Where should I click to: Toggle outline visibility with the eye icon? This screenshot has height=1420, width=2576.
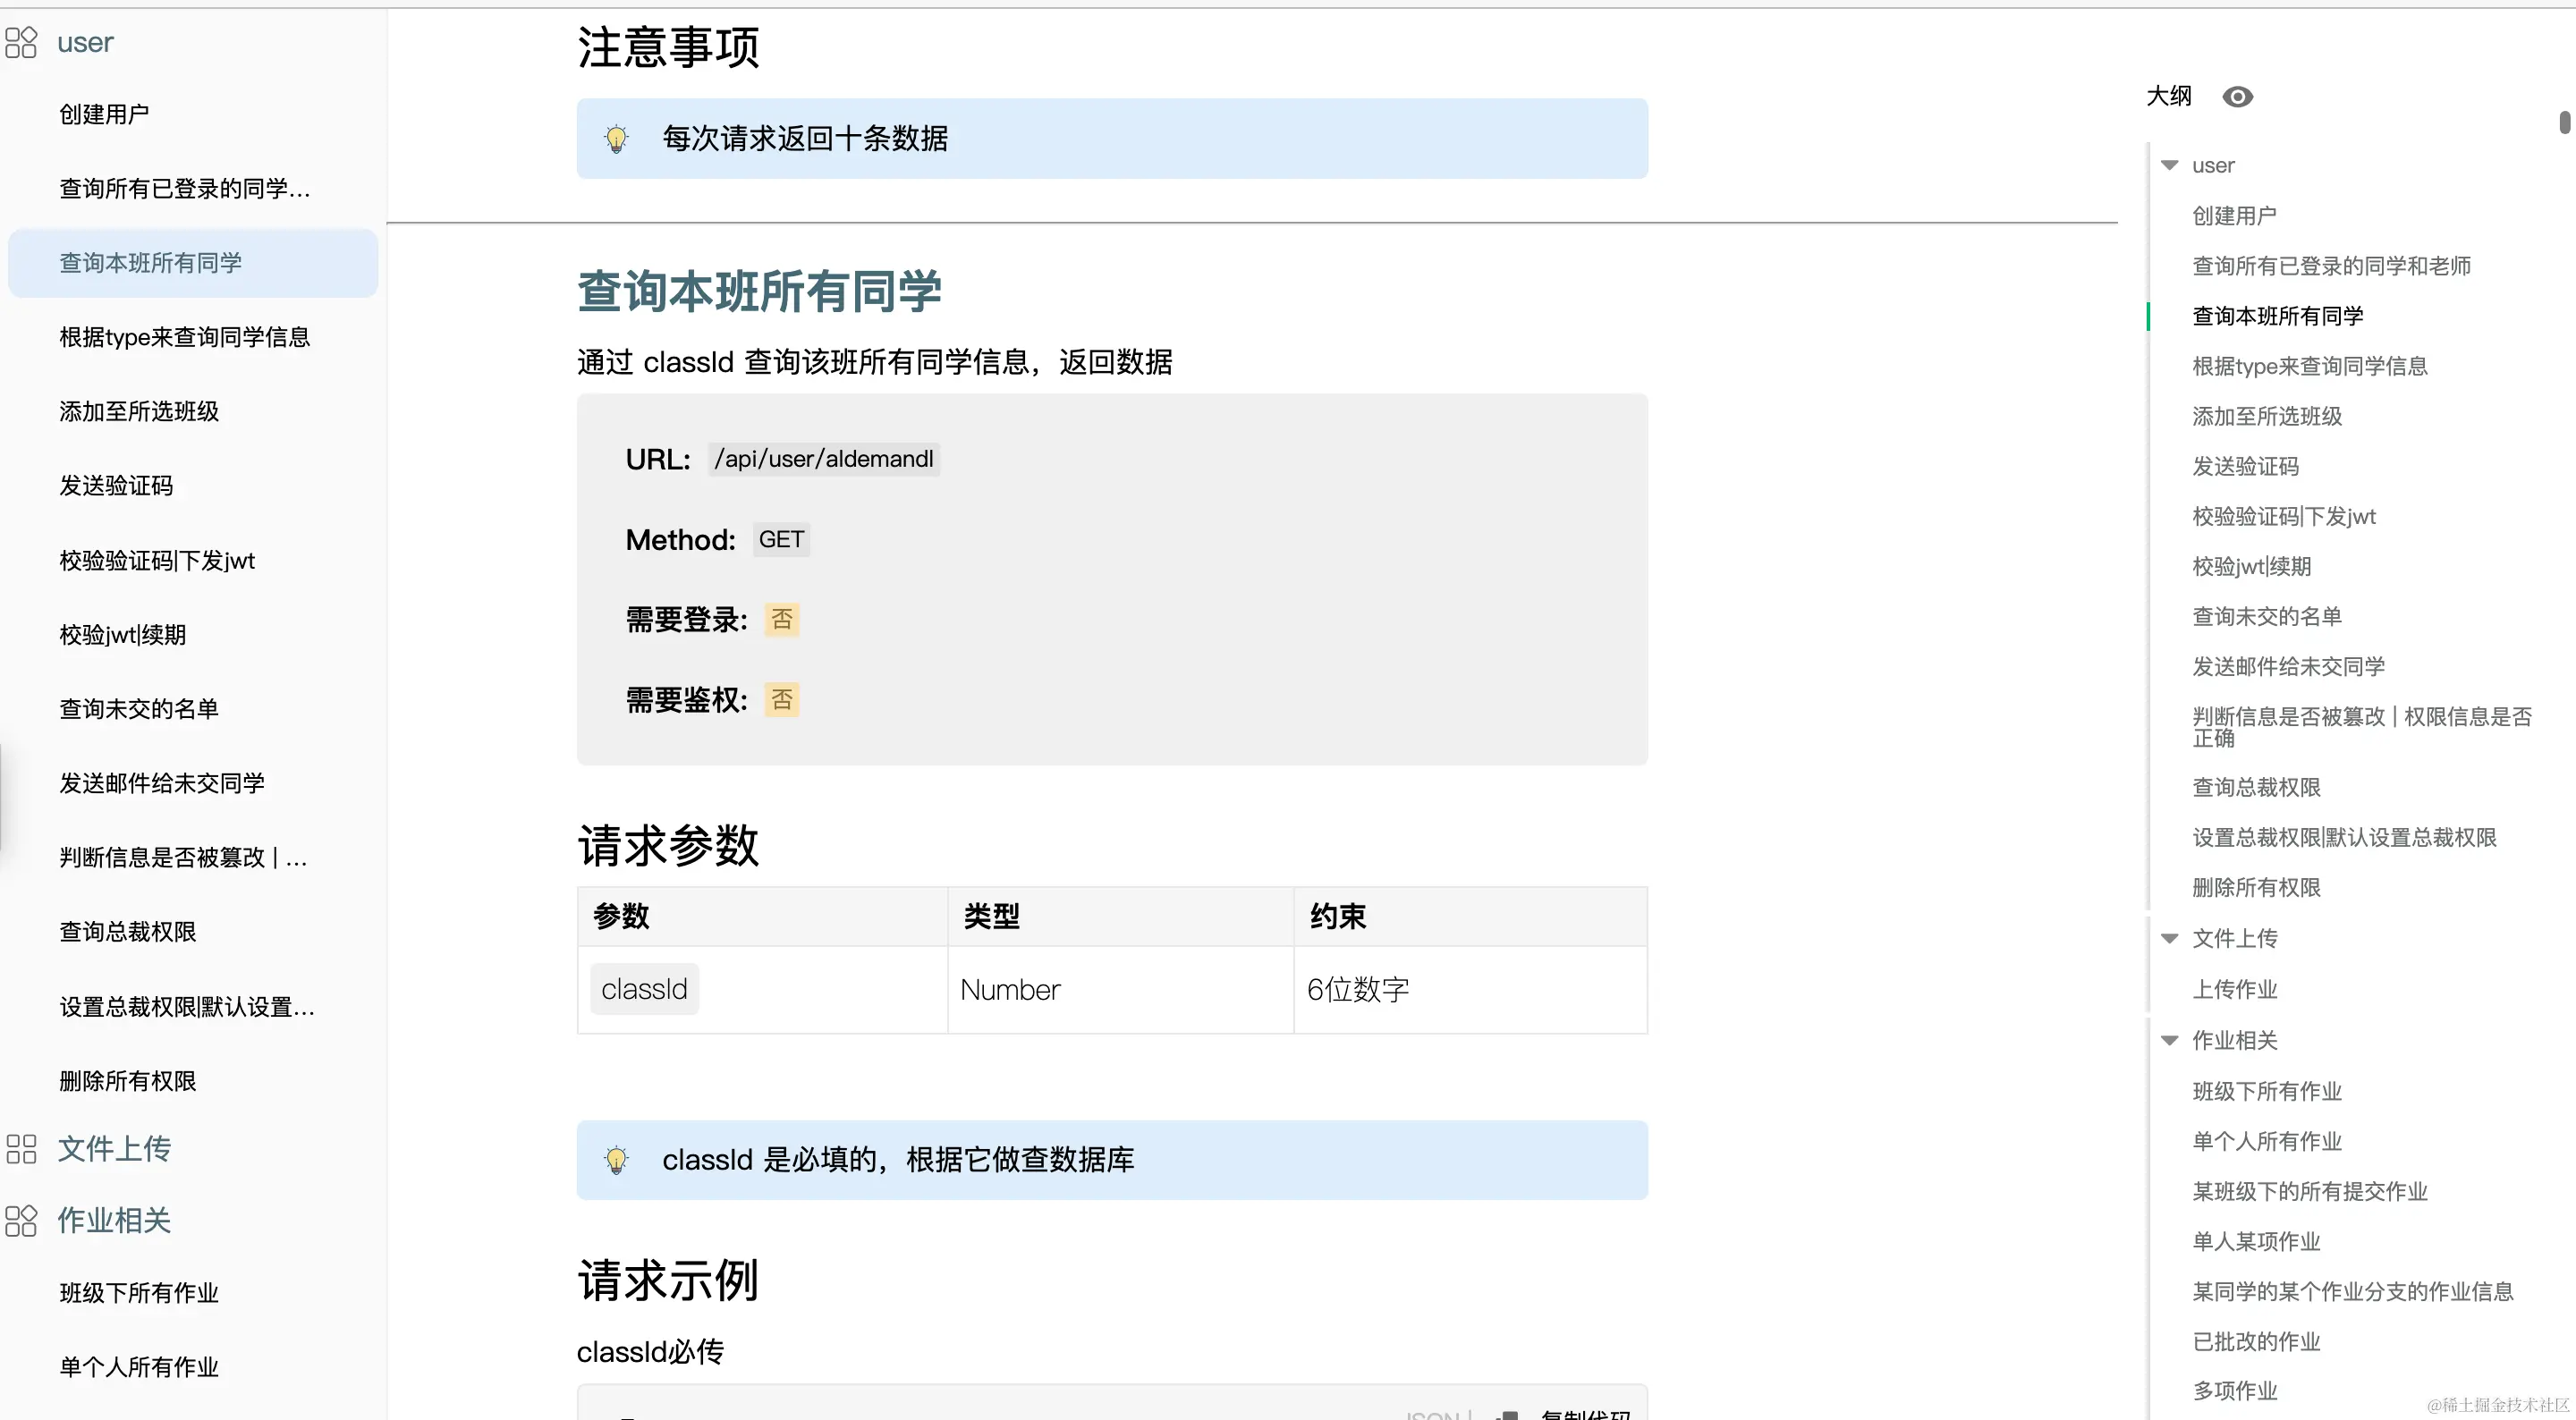(x=2237, y=97)
